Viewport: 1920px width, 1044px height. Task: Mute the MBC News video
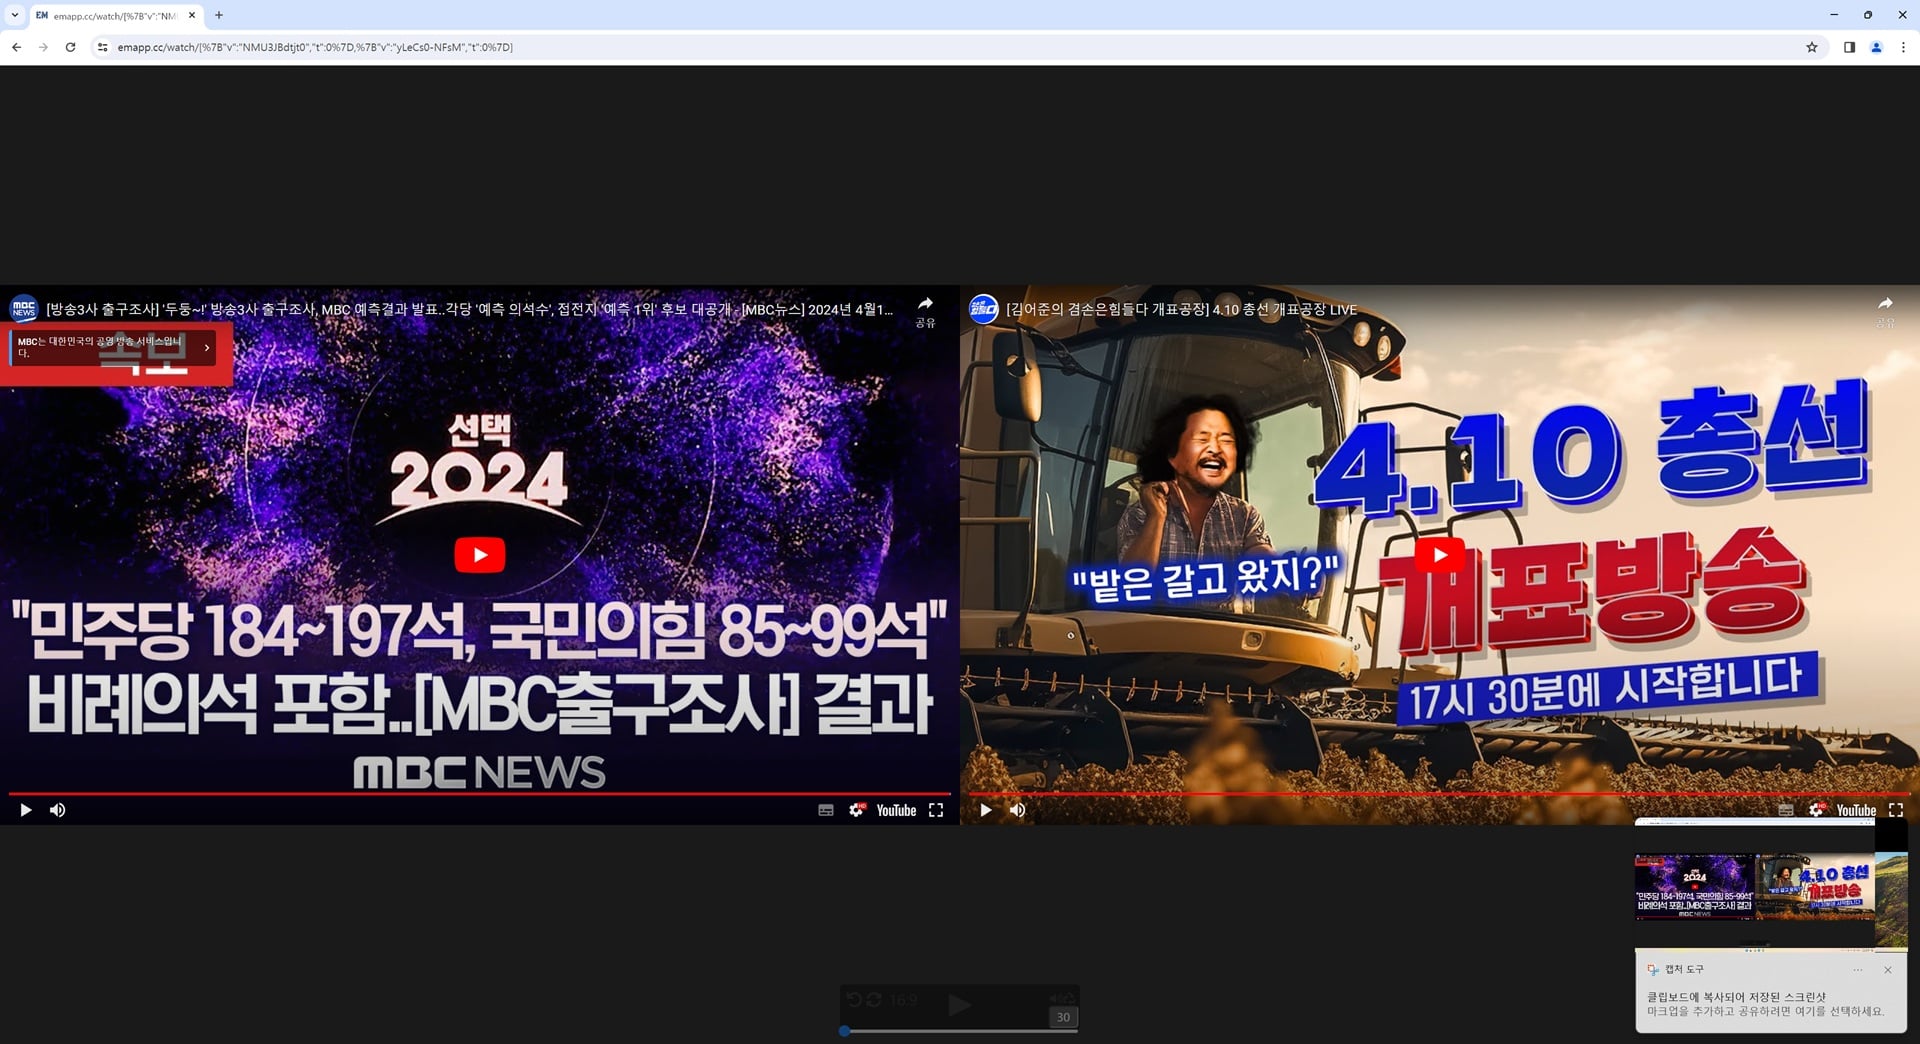pos(58,810)
